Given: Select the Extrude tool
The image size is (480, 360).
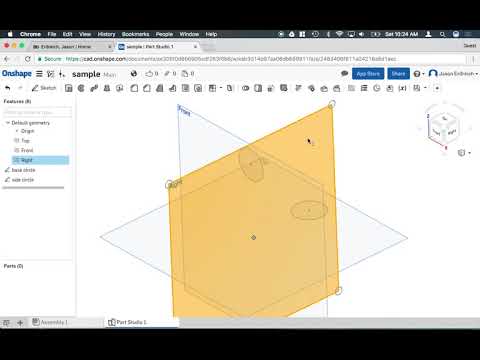Looking at the screenshot, I should (x=69, y=88).
